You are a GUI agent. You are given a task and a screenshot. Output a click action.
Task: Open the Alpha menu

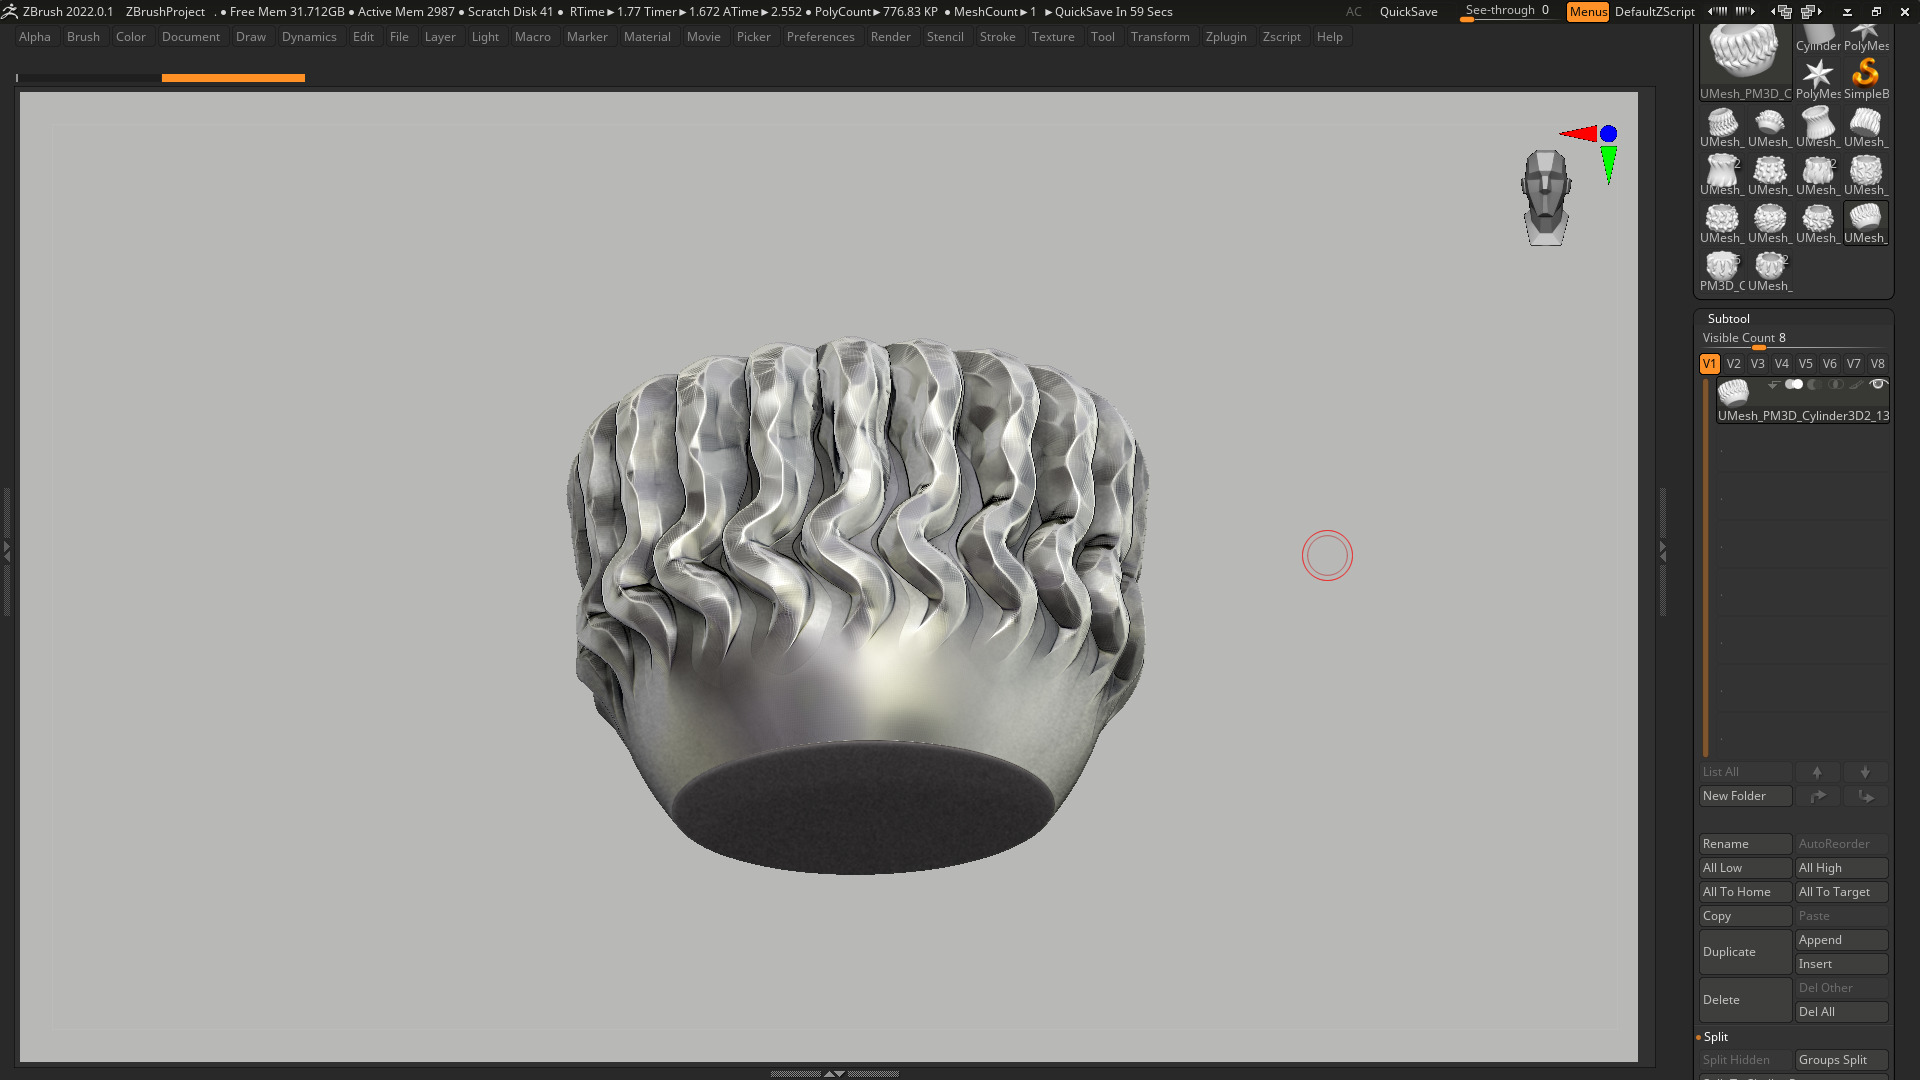click(35, 37)
